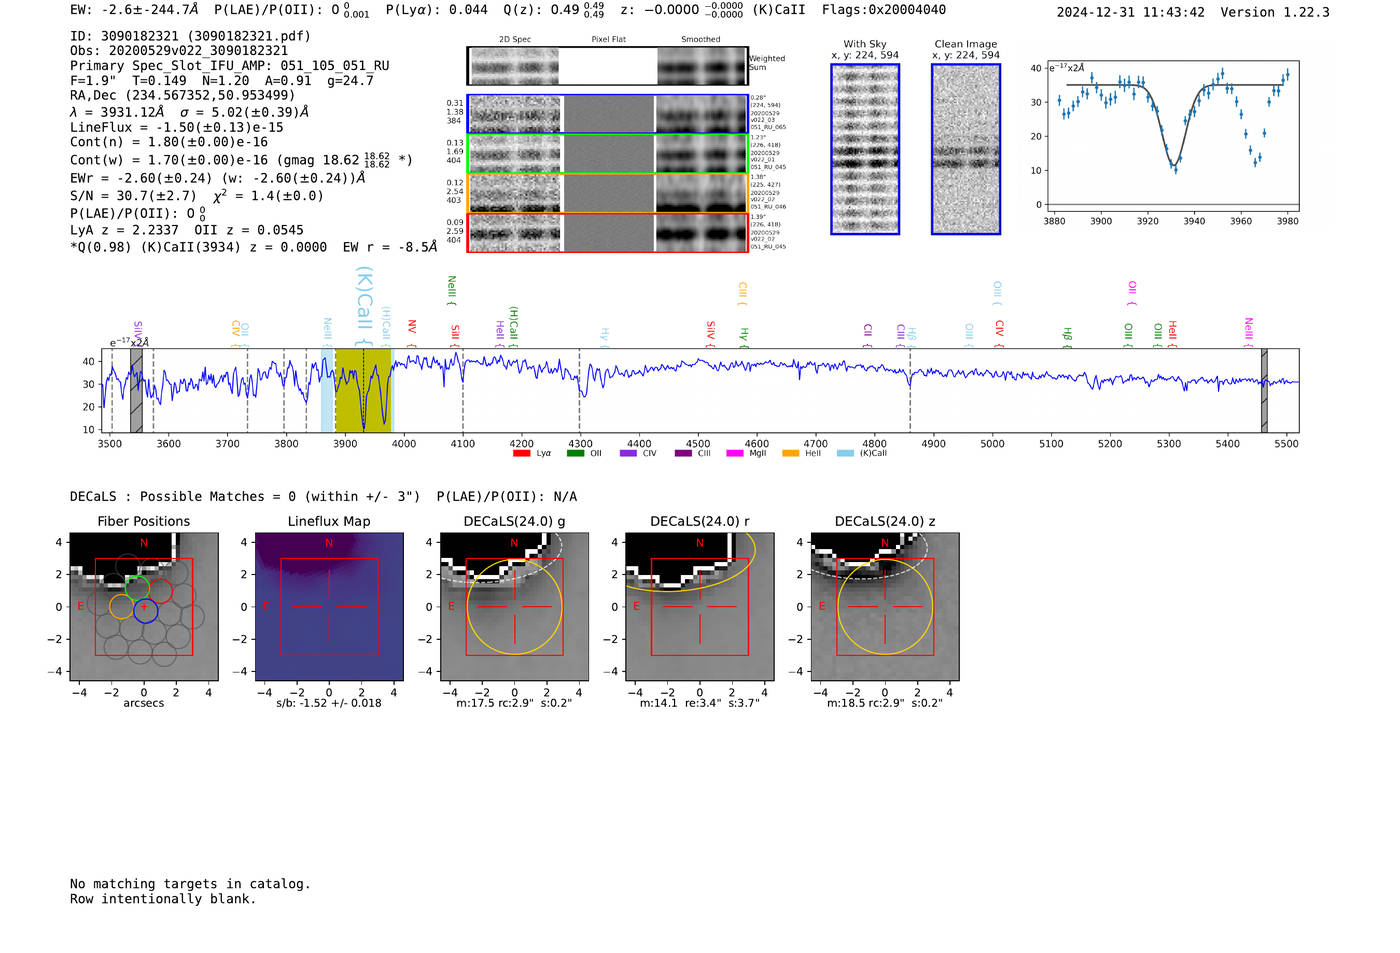Viewport: 1400px width, 953px height.
Task: Click the 'P(Lyα): 0.044' header value
Action: [437, 10]
